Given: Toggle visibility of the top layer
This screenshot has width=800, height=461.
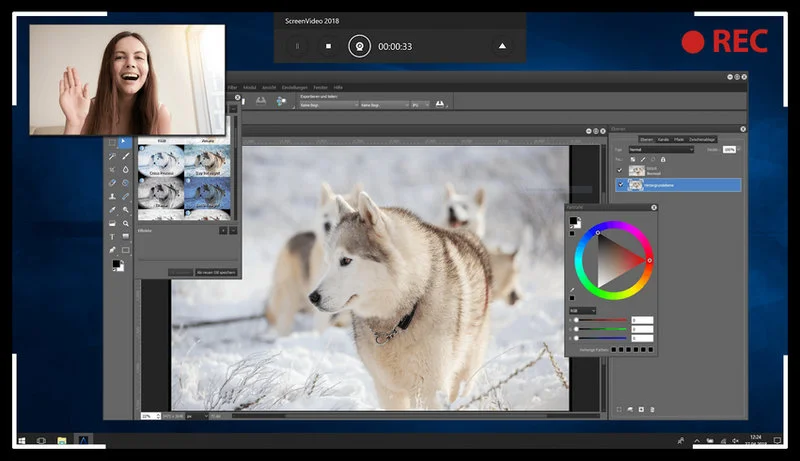Looking at the screenshot, I should [x=621, y=171].
